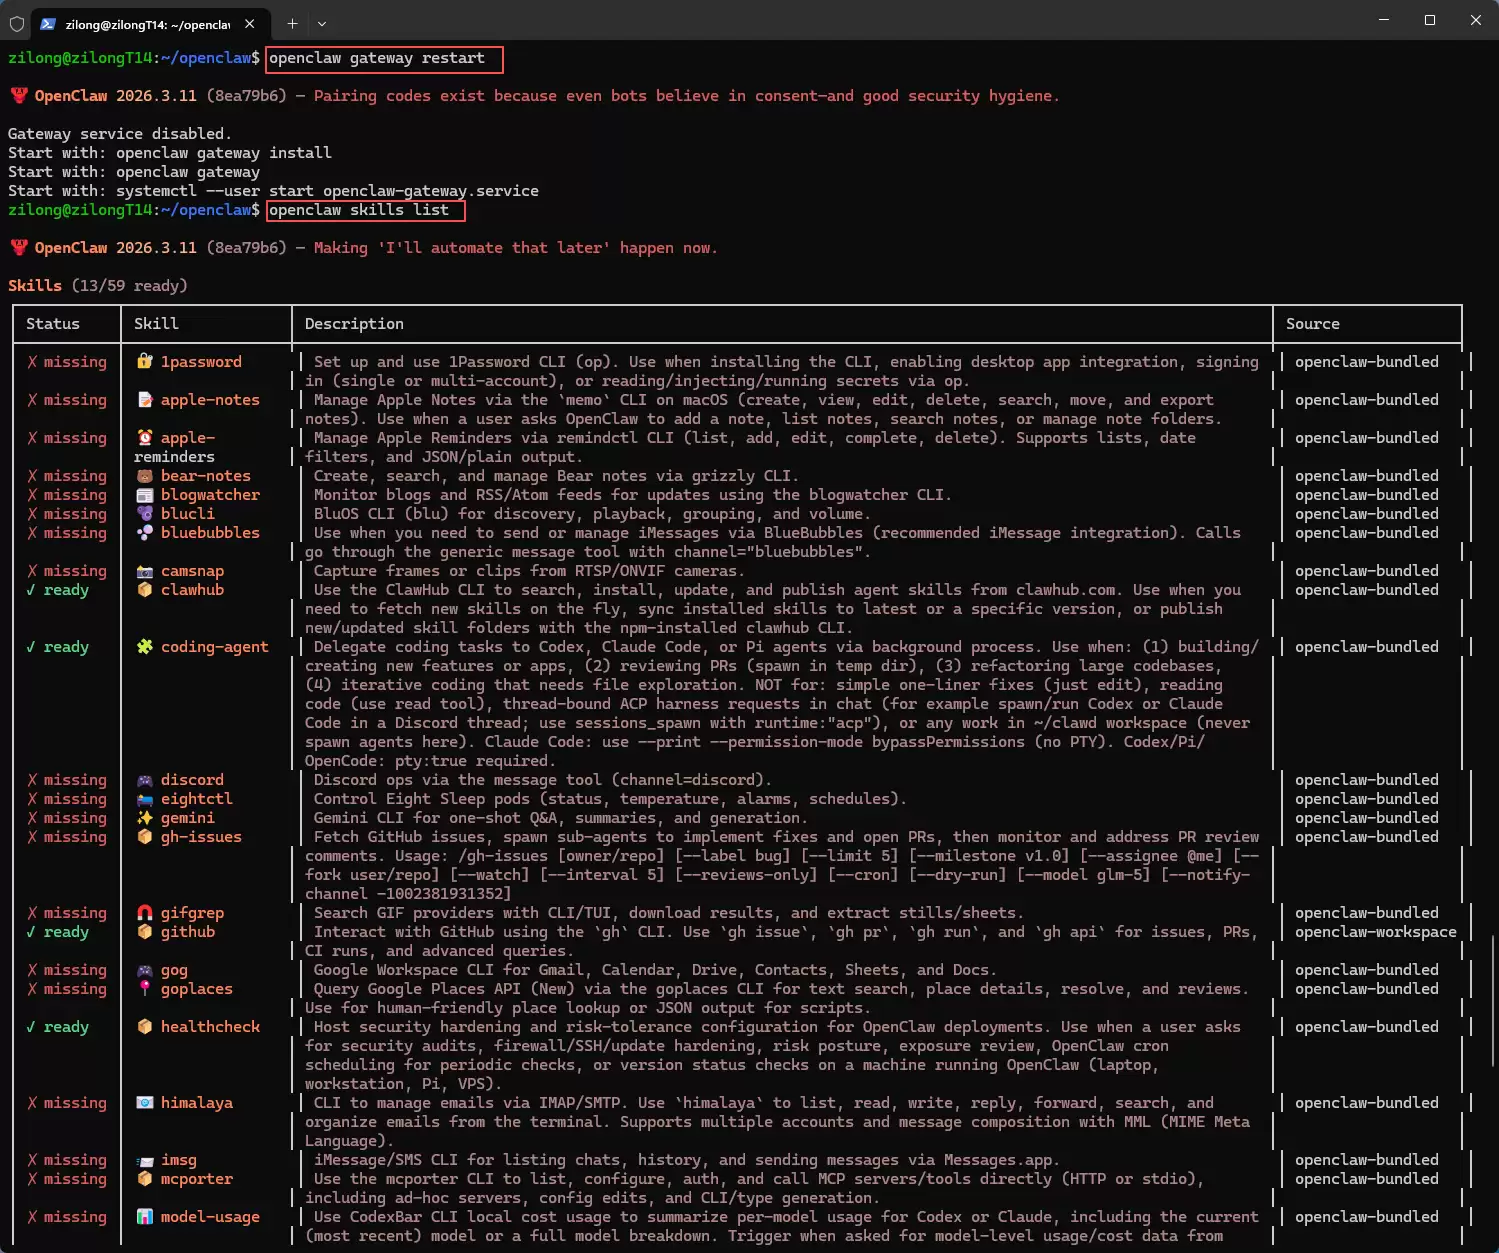The height and width of the screenshot is (1253, 1499).
Task: Click the bear-notes bear icon
Action: point(145,476)
